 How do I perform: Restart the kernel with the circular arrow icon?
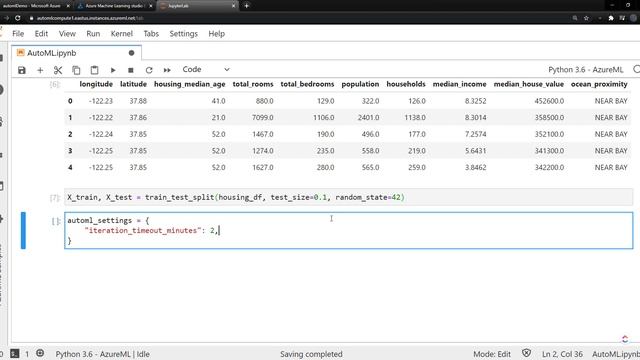pos(149,70)
